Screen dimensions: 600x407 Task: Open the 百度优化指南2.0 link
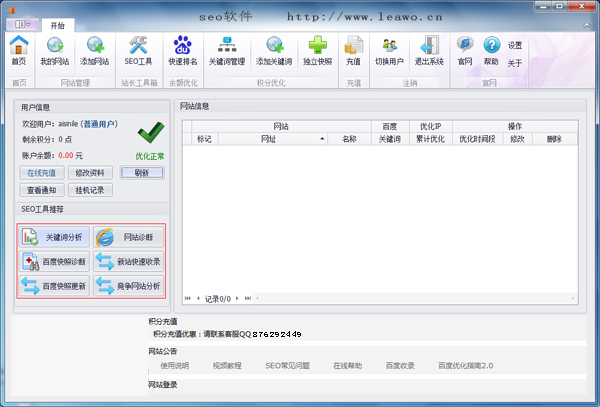click(x=466, y=366)
